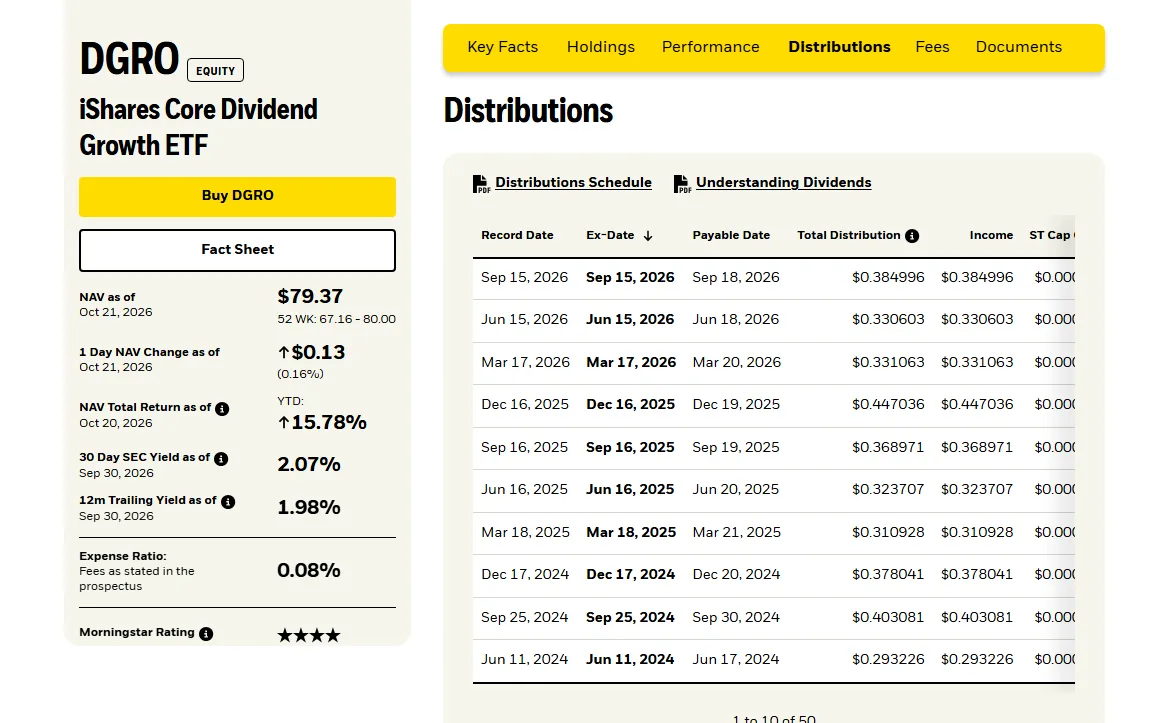Click the 52 WK range text
This screenshot has height=723, width=1169.
pyautogui.click(x=336, y=319)
